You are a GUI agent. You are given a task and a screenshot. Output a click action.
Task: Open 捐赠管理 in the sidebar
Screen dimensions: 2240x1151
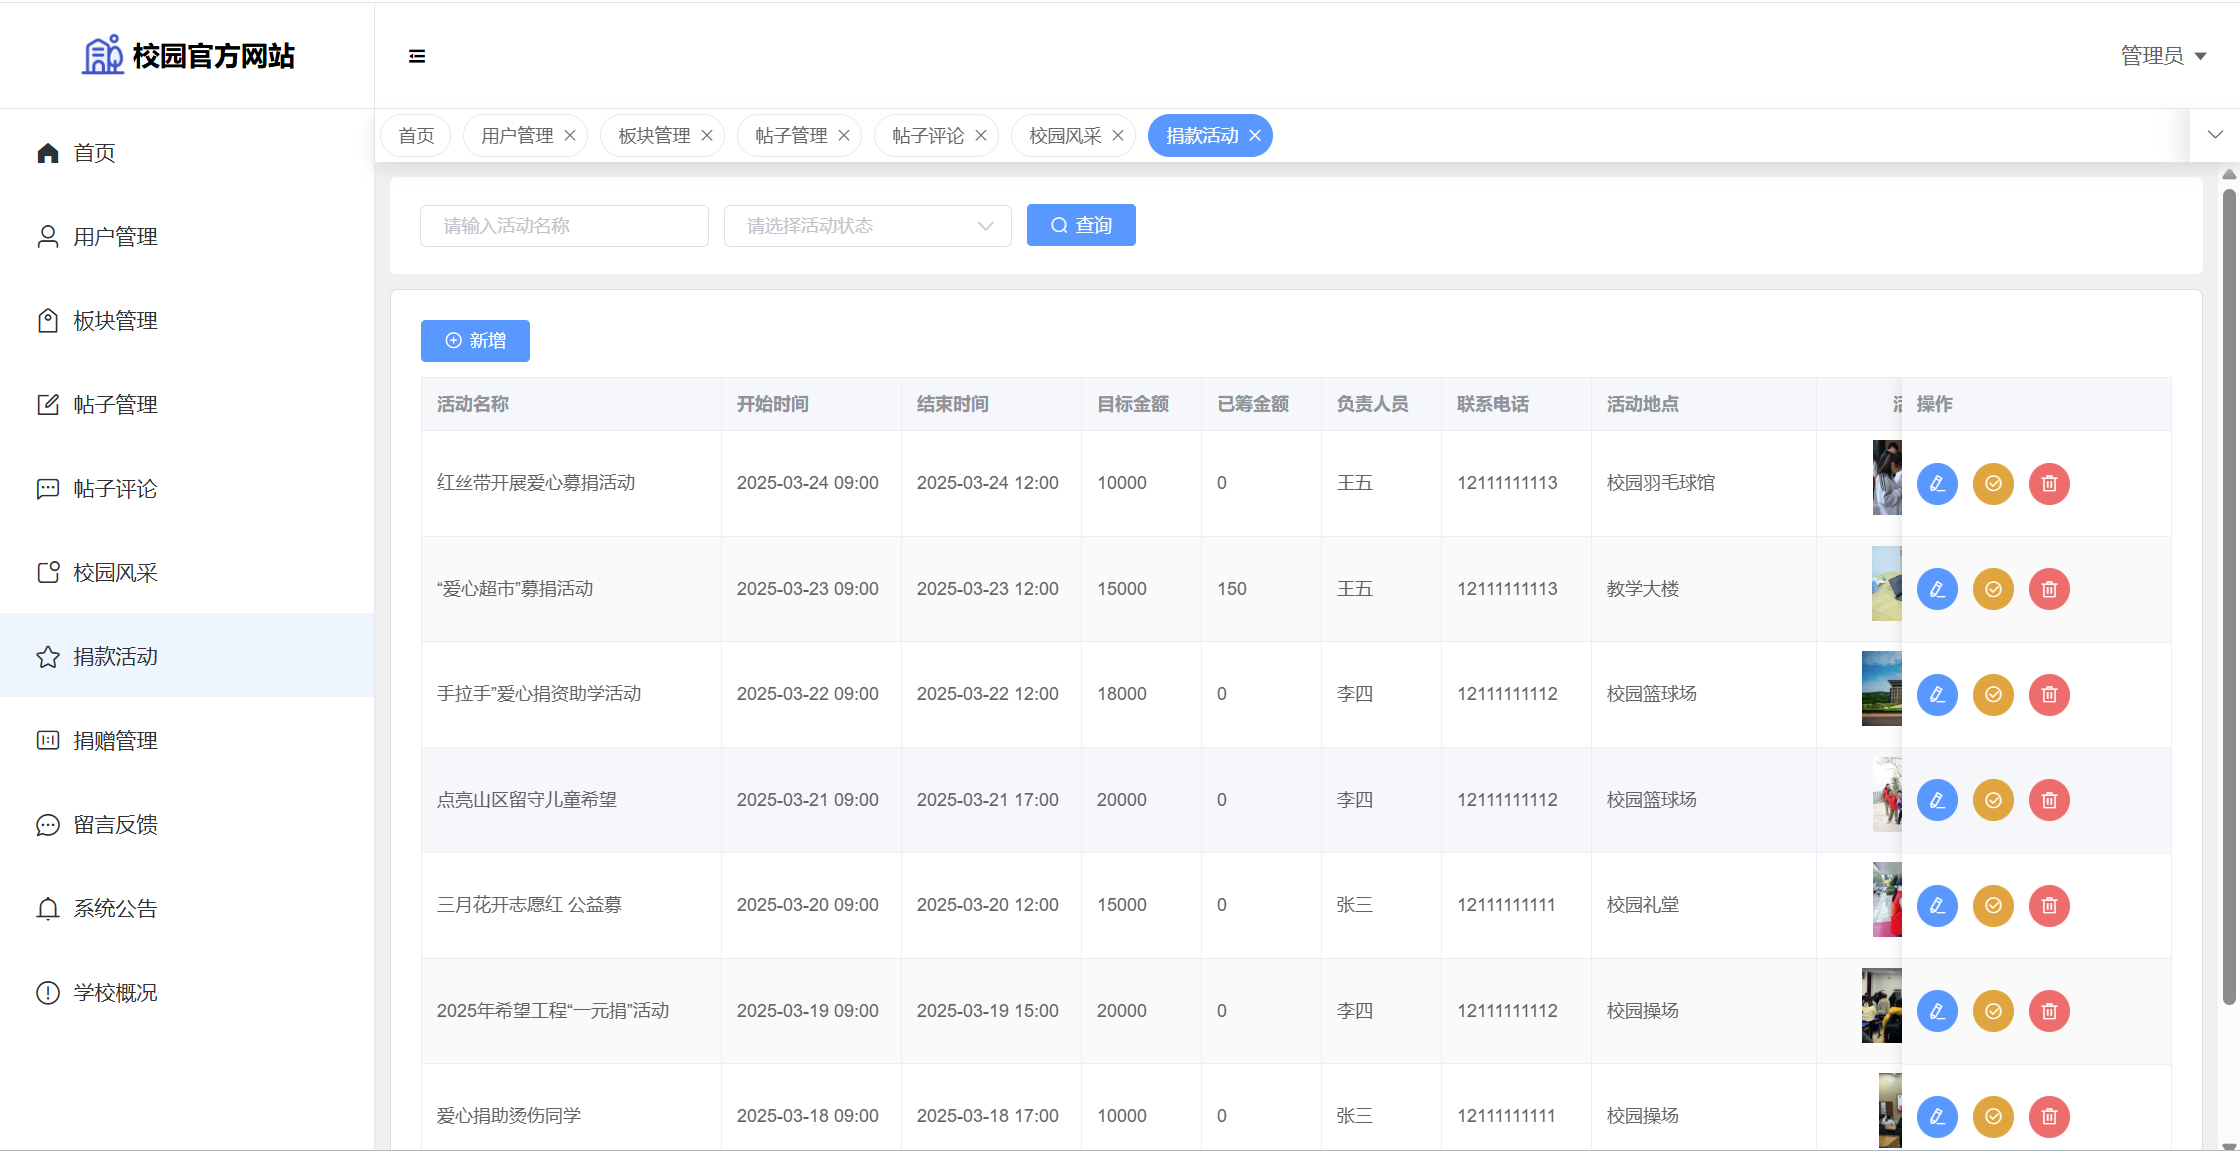[x=115, y=741]
